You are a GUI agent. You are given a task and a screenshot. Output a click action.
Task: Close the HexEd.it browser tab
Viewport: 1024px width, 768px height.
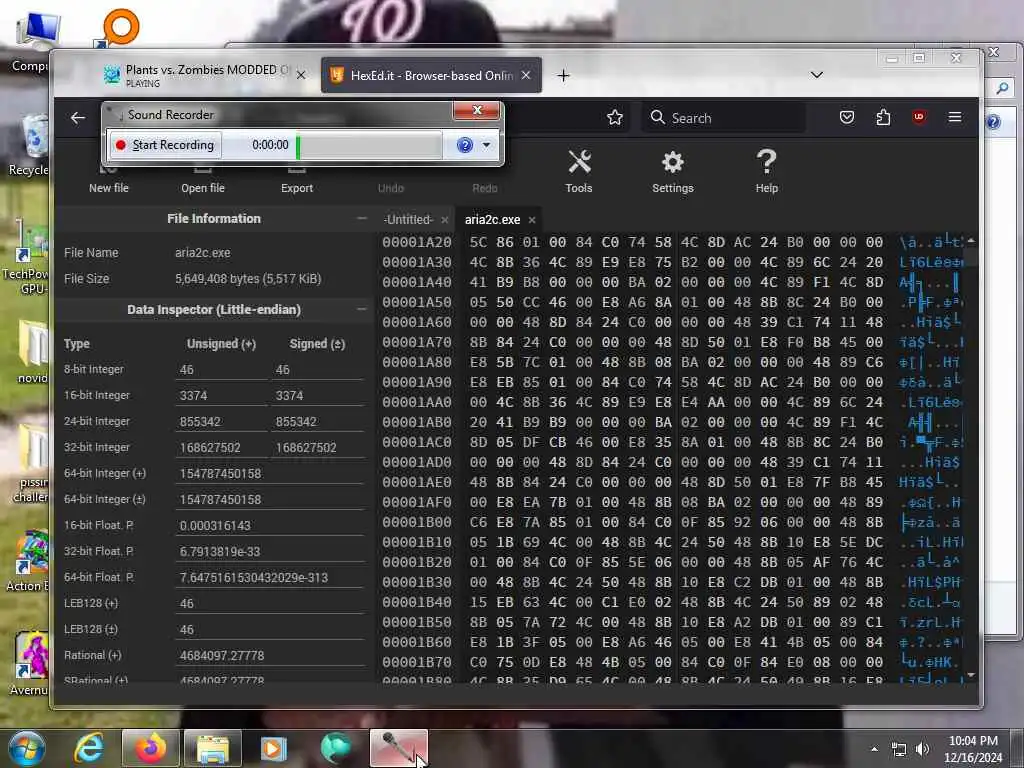[526, 75]
